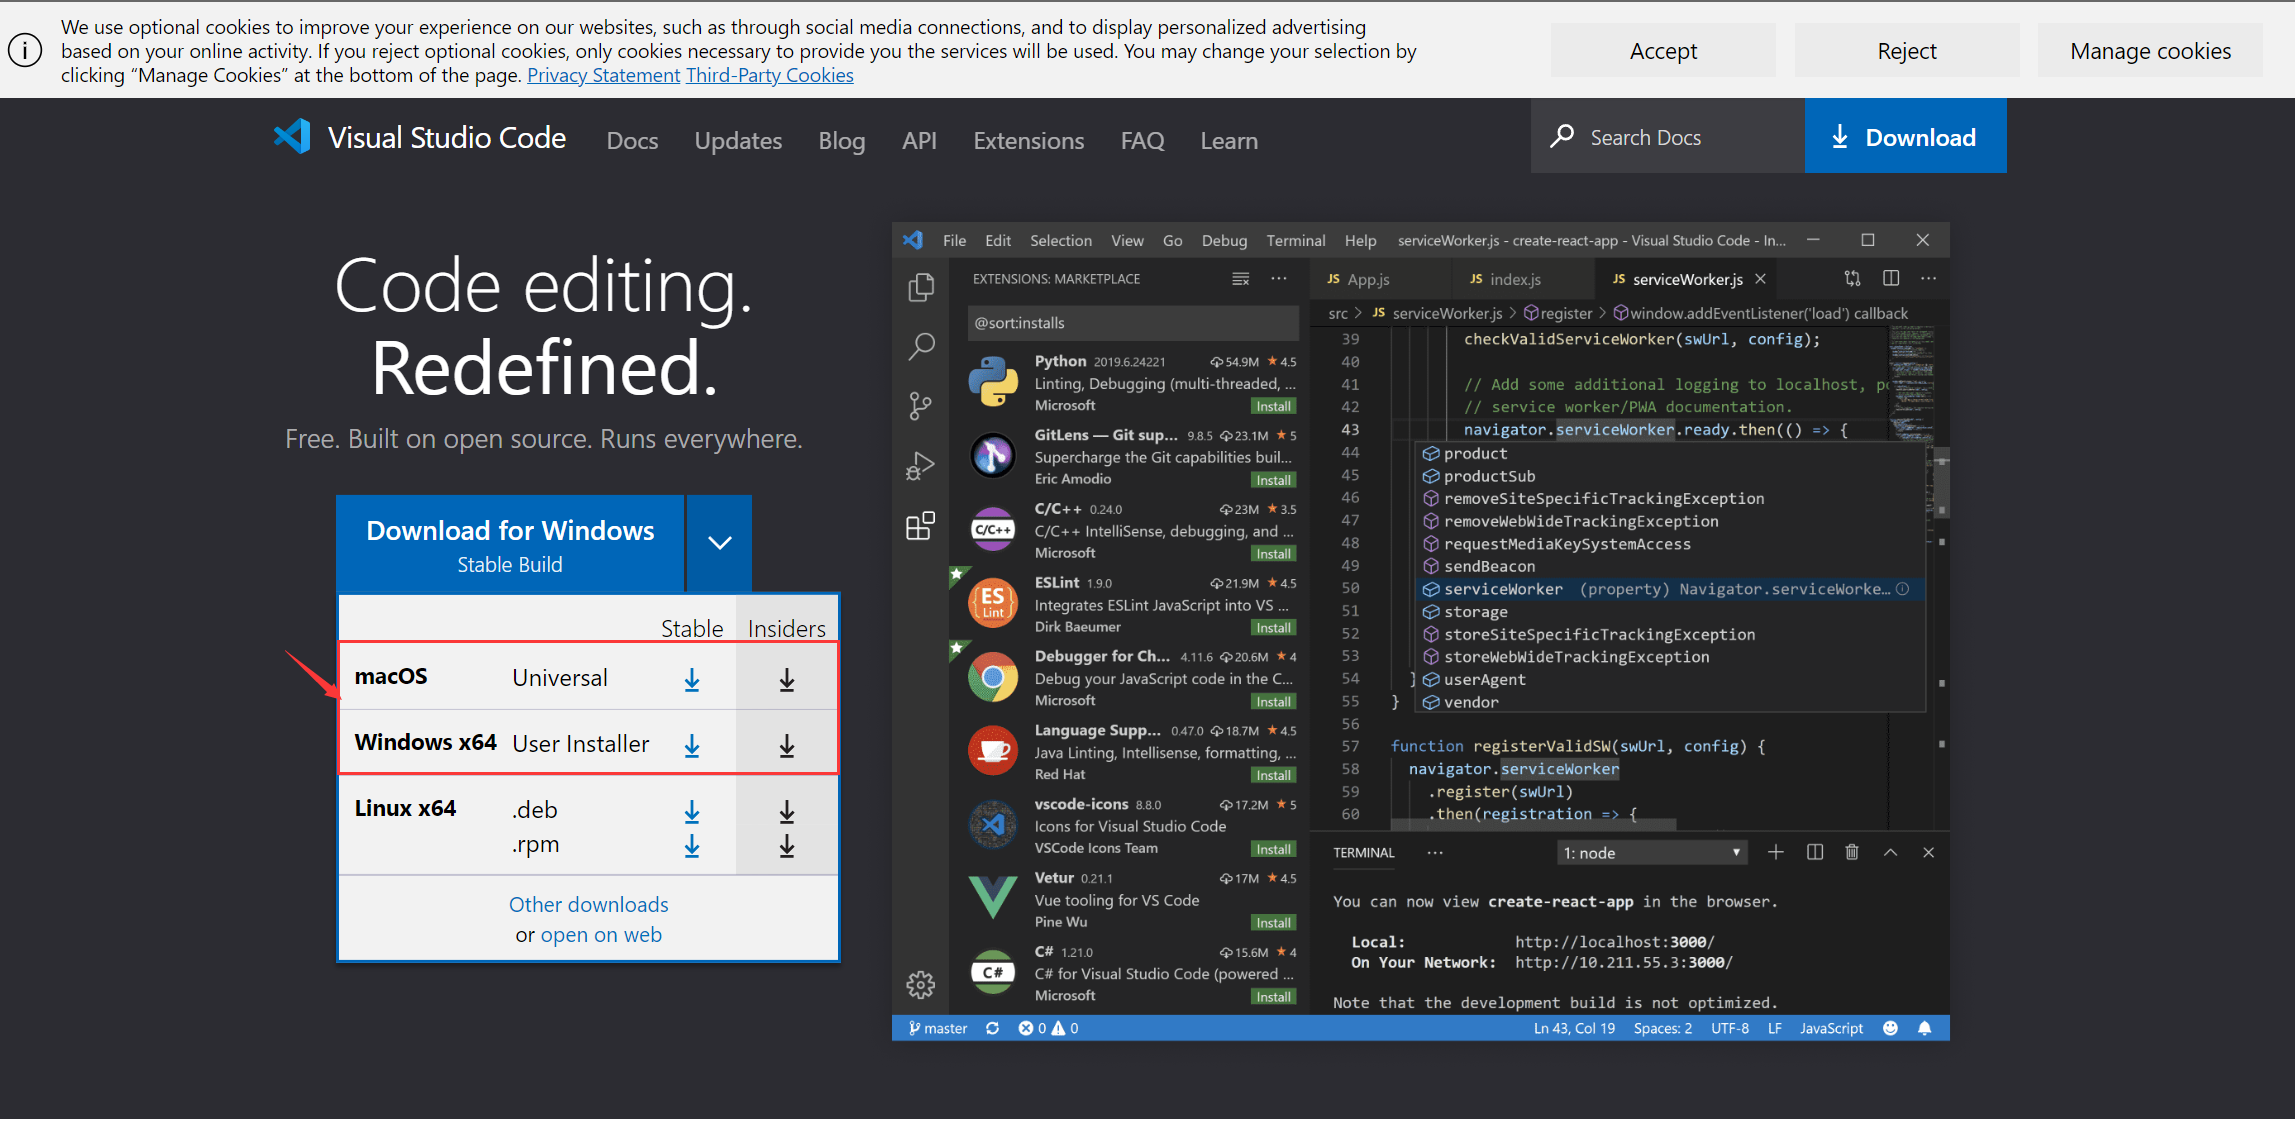This screenshot has height=1147, width=2295.
Task: Click the macOS Universal Stable download icon
Action: [691, 680]
